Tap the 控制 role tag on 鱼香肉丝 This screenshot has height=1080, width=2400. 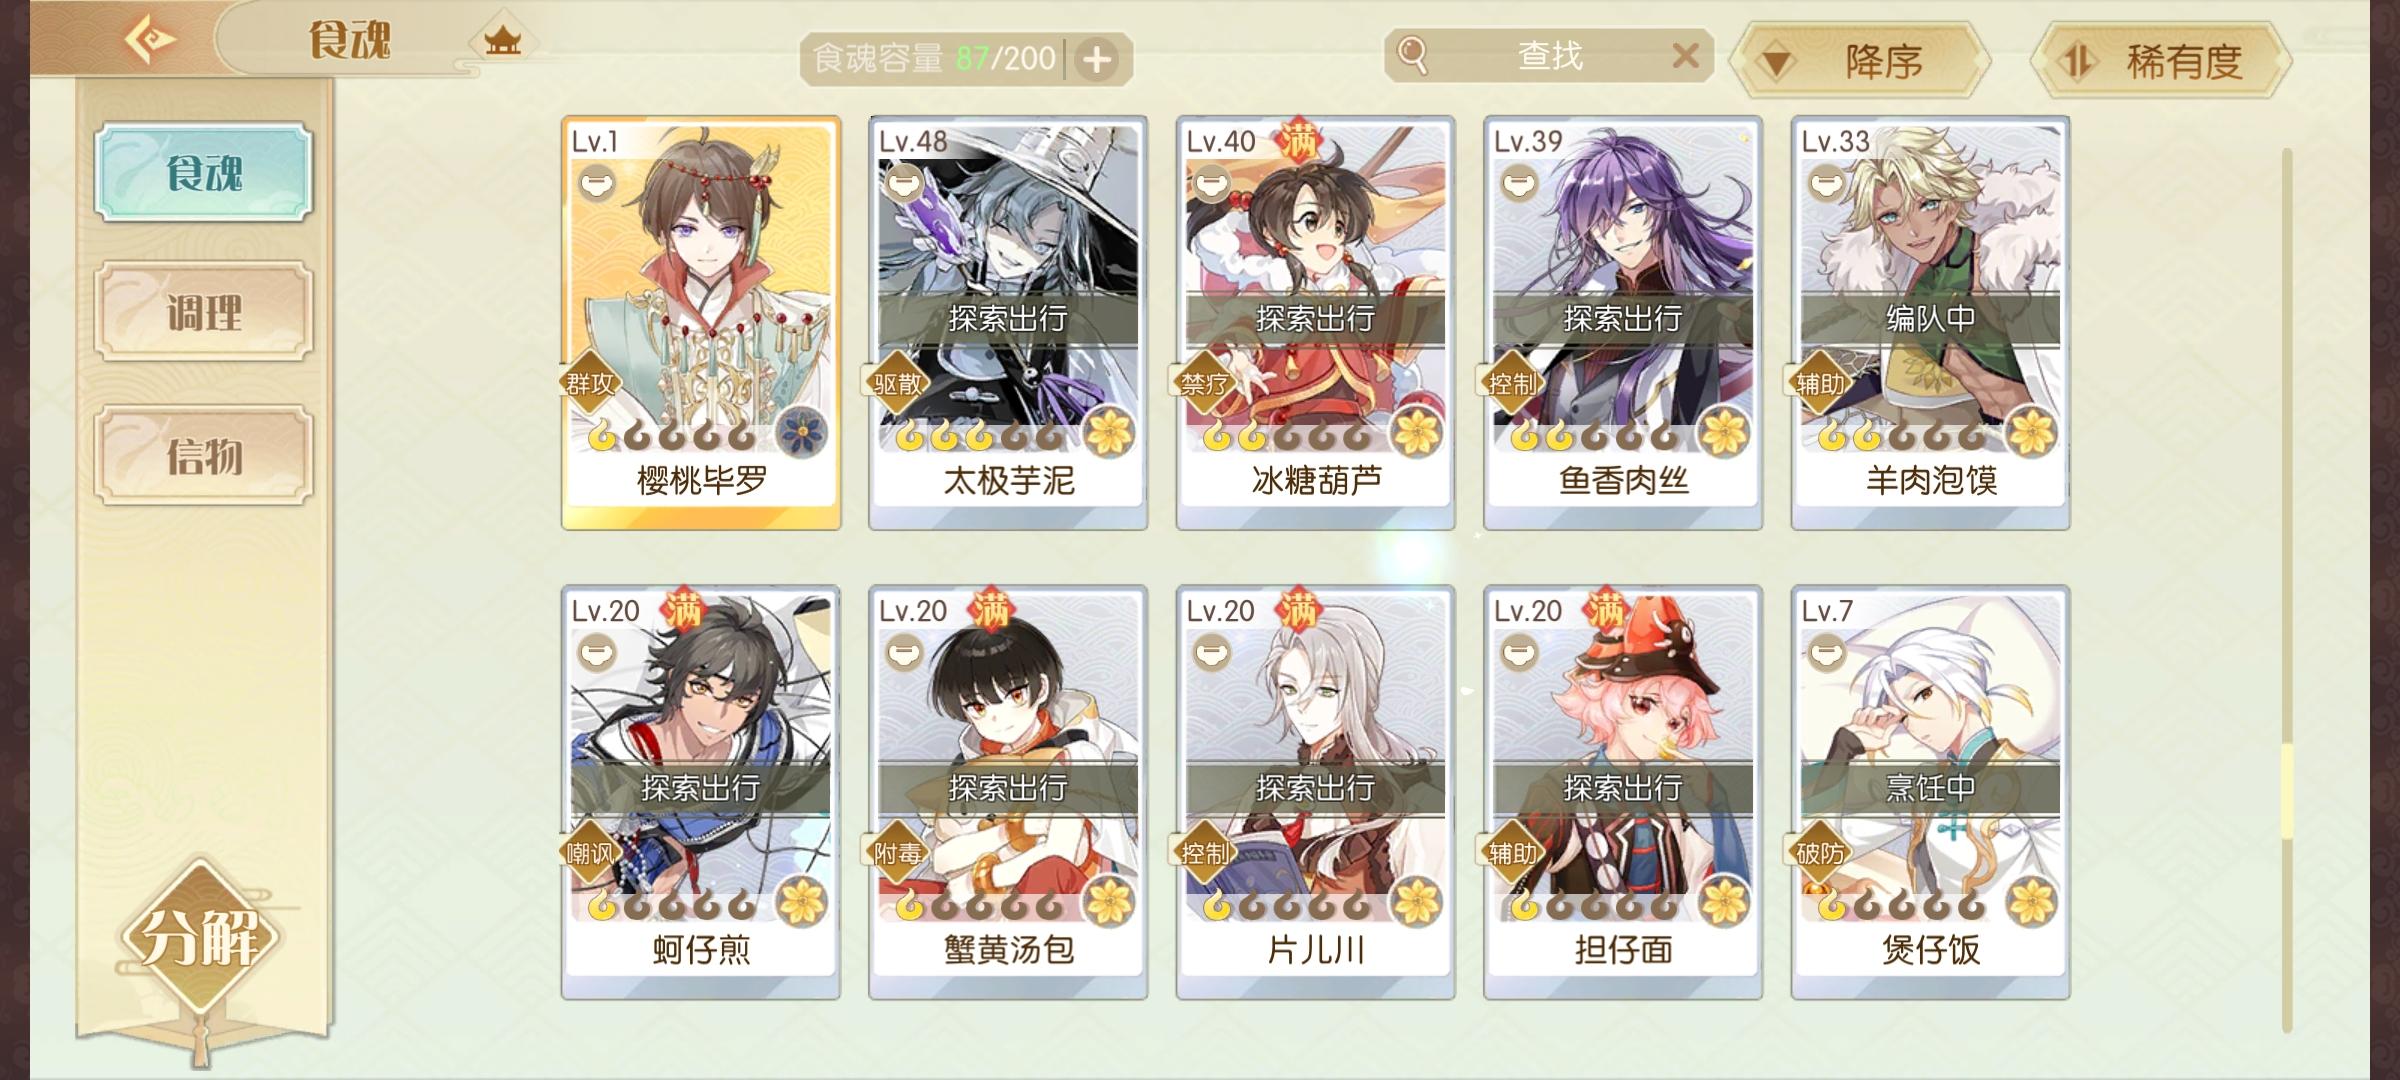tap(1510, 383)
